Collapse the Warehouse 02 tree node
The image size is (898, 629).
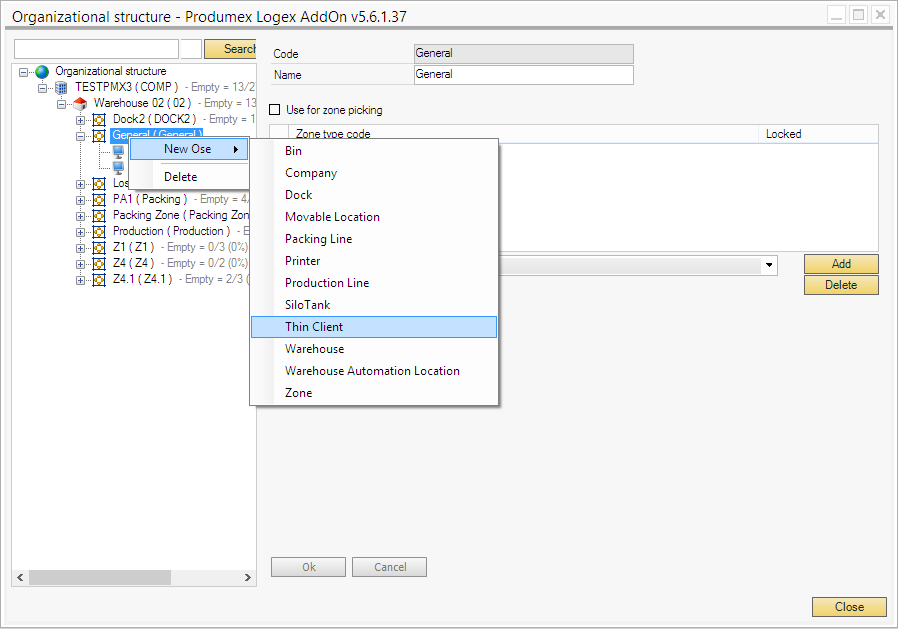click(62, 105)
